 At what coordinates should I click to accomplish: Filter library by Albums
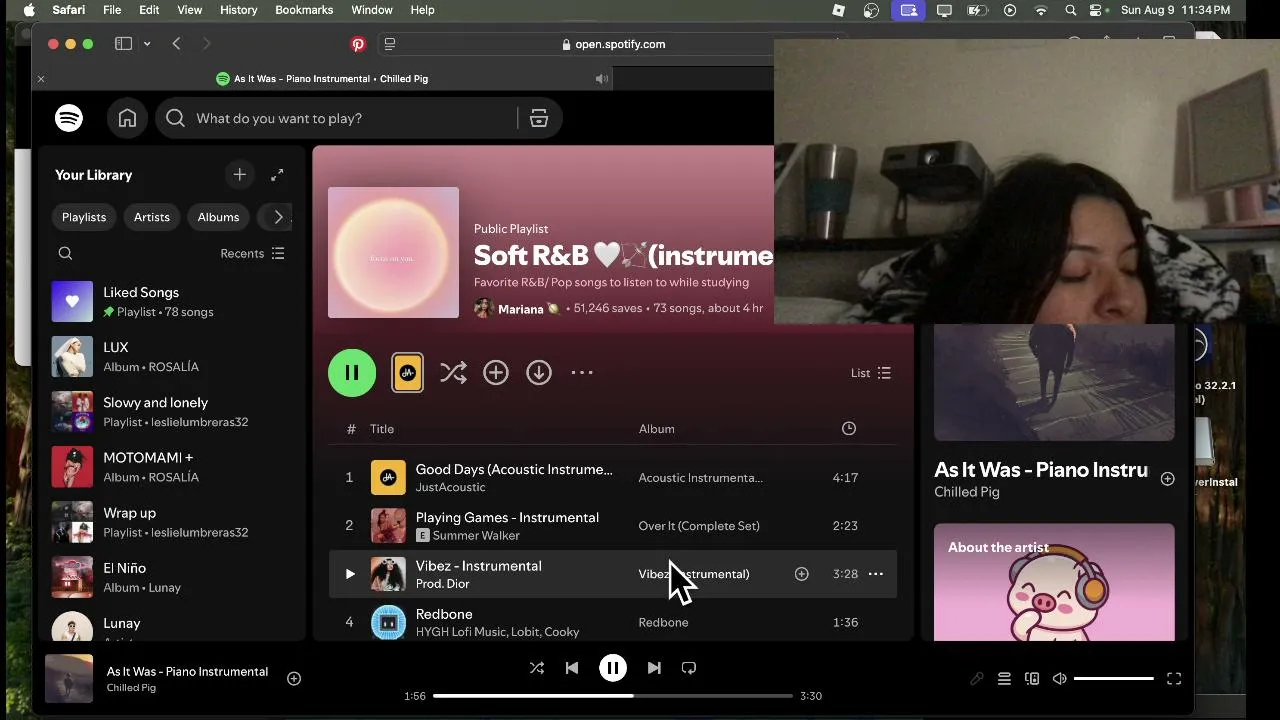(x=218, y=217)
